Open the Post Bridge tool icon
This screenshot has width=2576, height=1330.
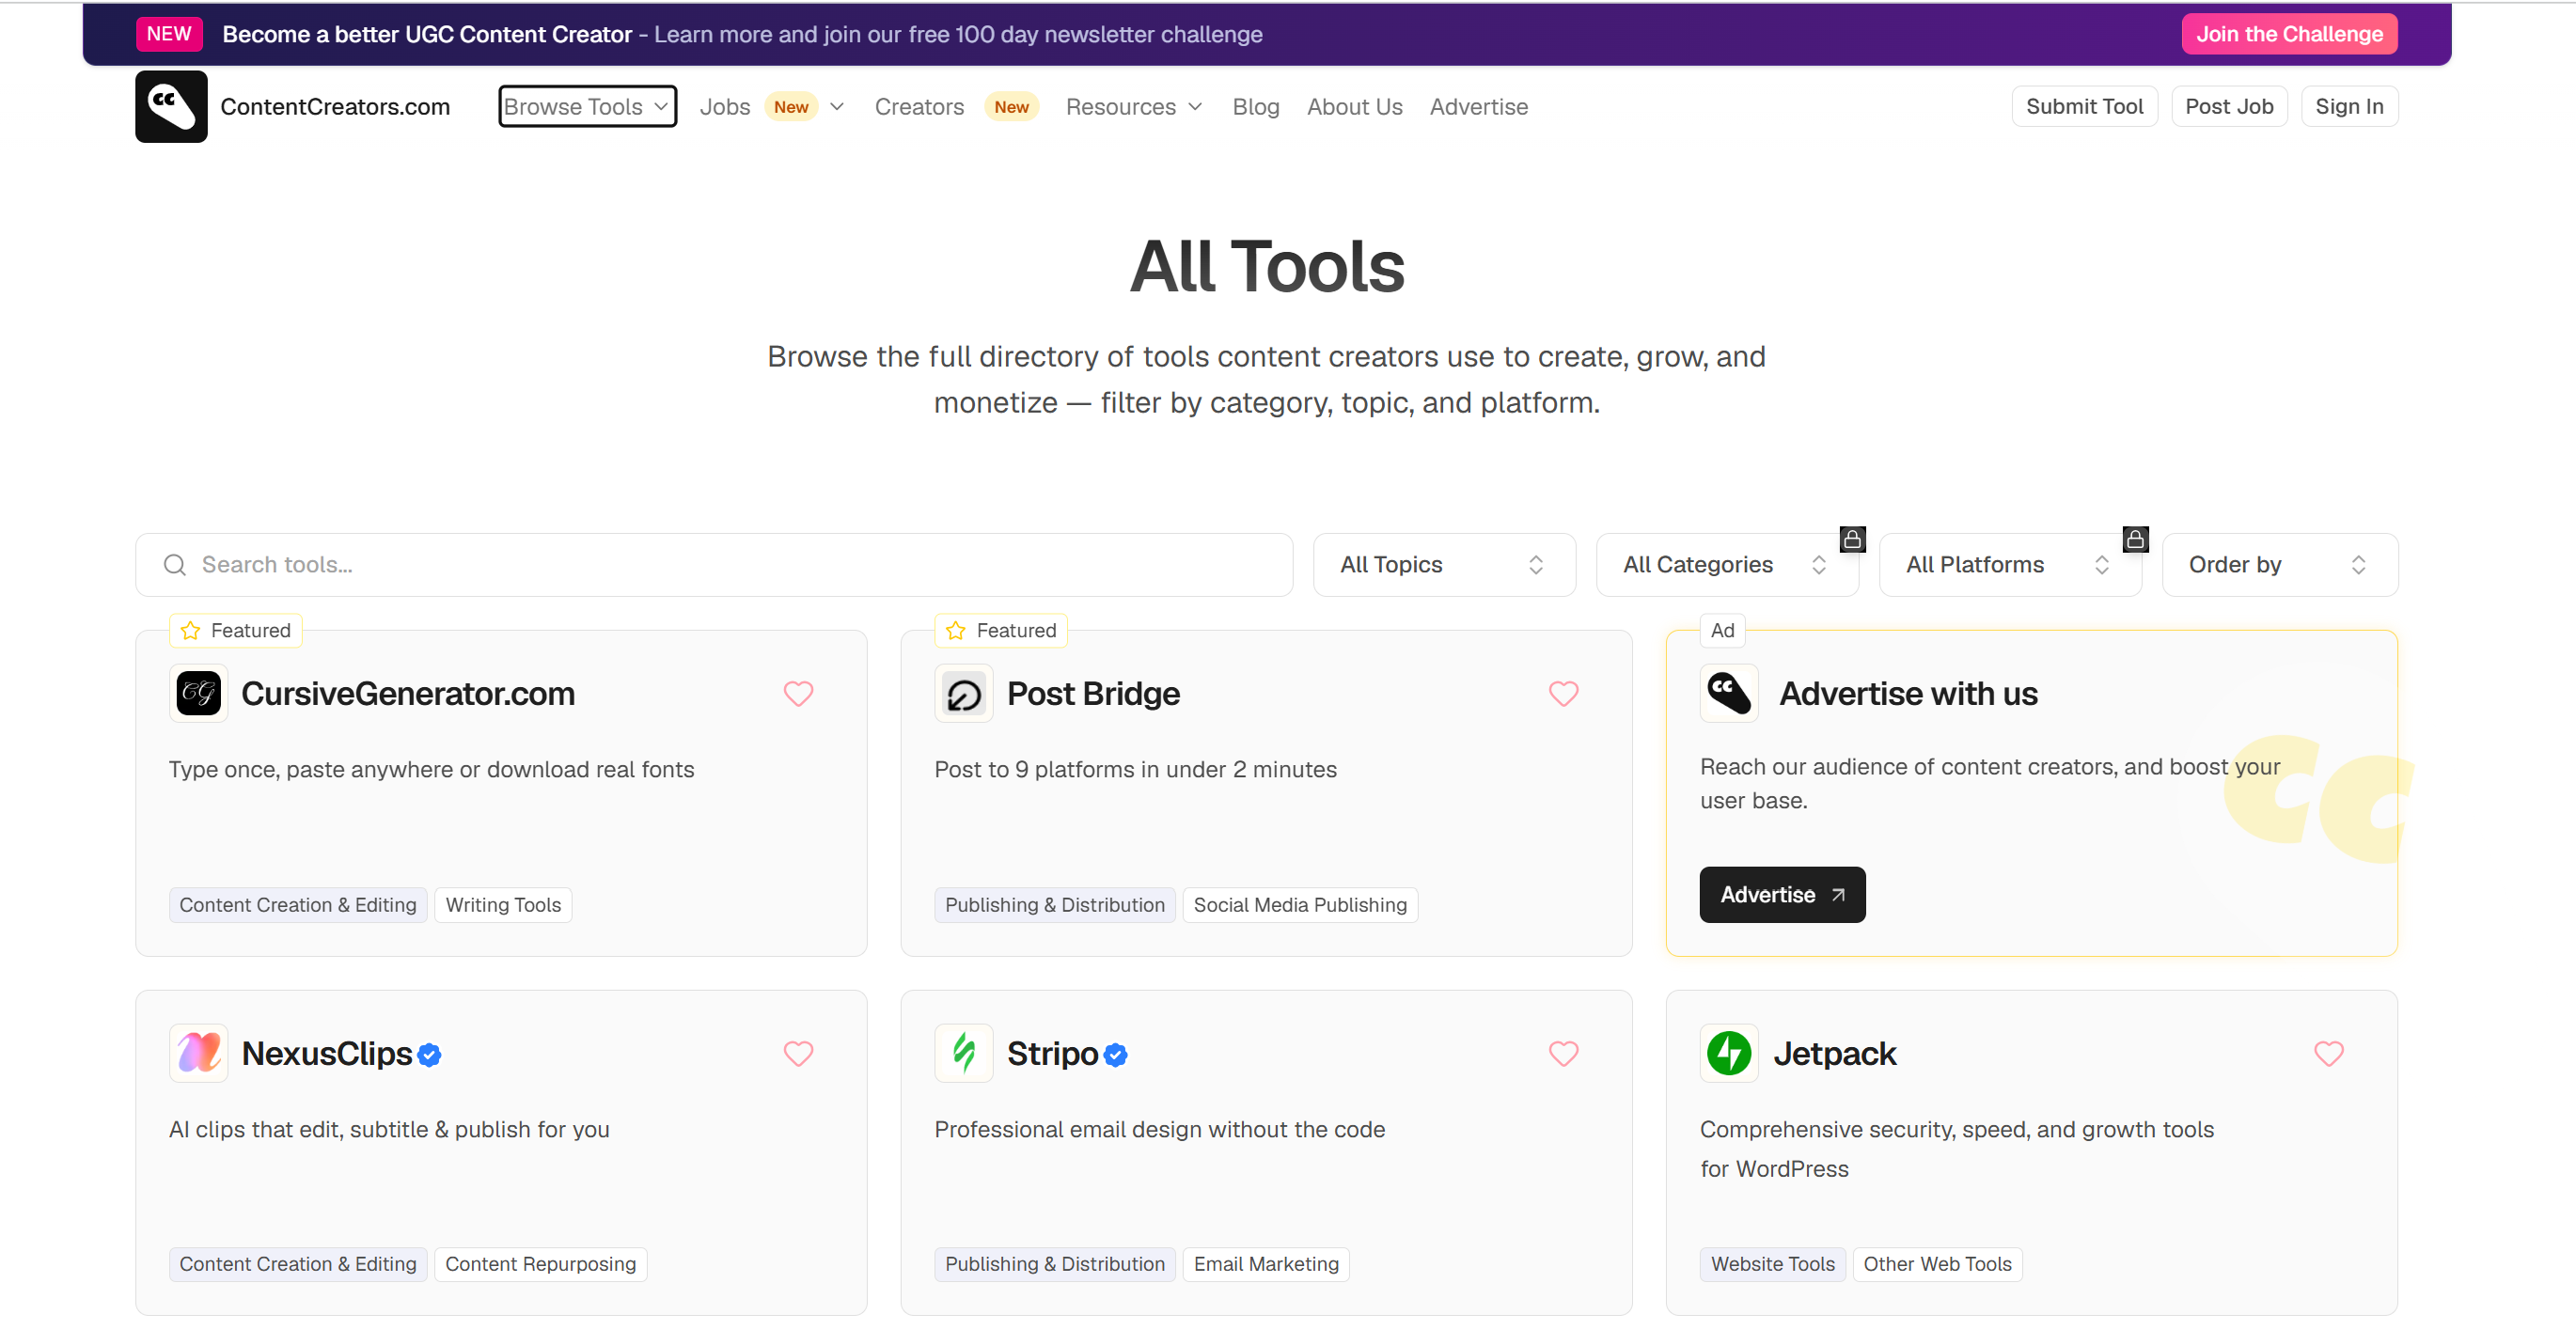click(x=963, y=693)
